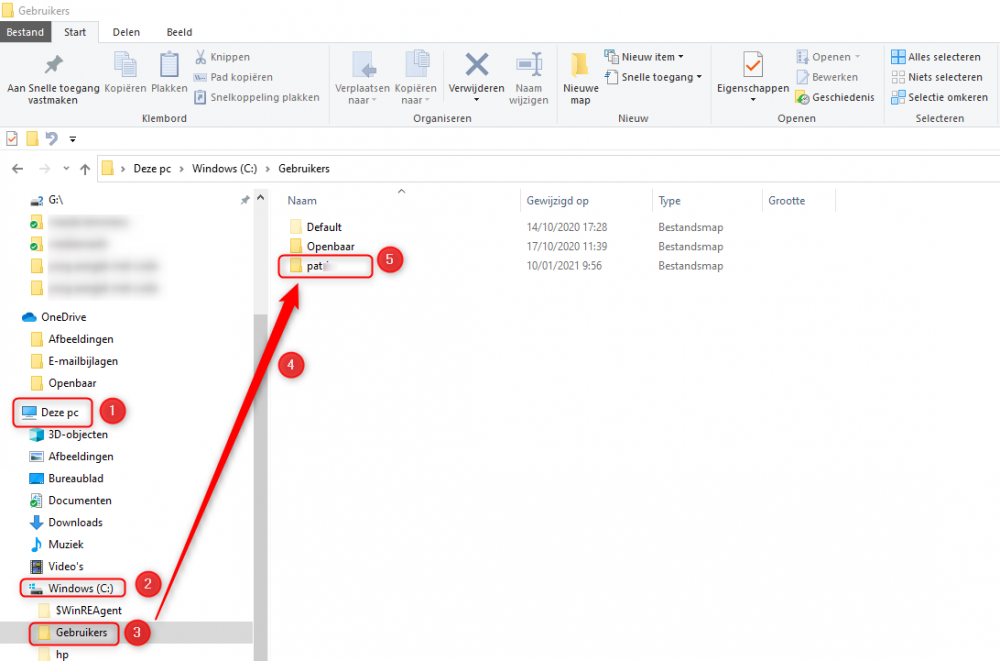Switch to the Beeld ribbon tab
This screenshot has height=661, width=1000.
point(179,32)
